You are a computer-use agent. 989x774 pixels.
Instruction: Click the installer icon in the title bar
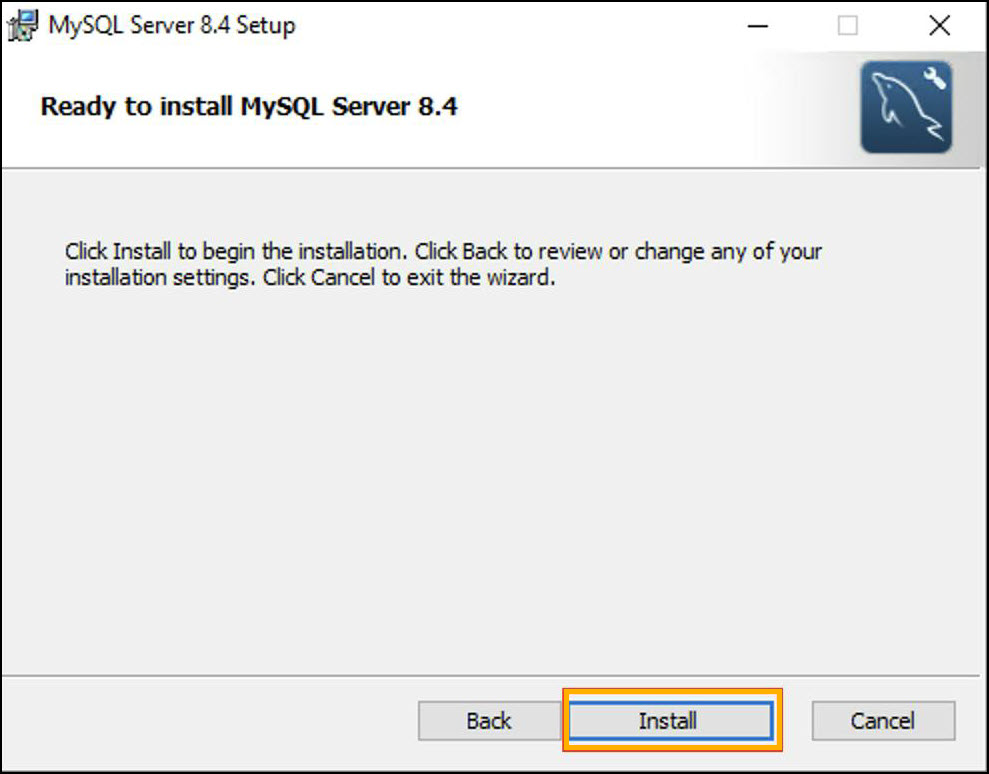(x=22, y=27)
